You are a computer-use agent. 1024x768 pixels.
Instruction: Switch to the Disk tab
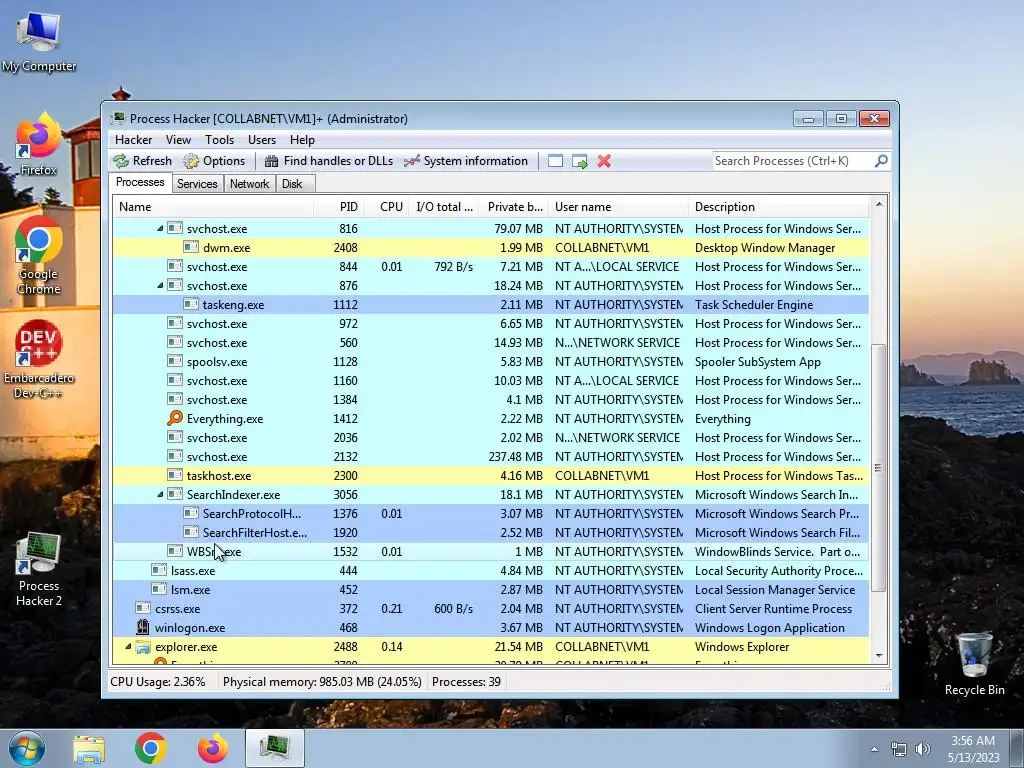pyautogui.click(x=293, y=184)
